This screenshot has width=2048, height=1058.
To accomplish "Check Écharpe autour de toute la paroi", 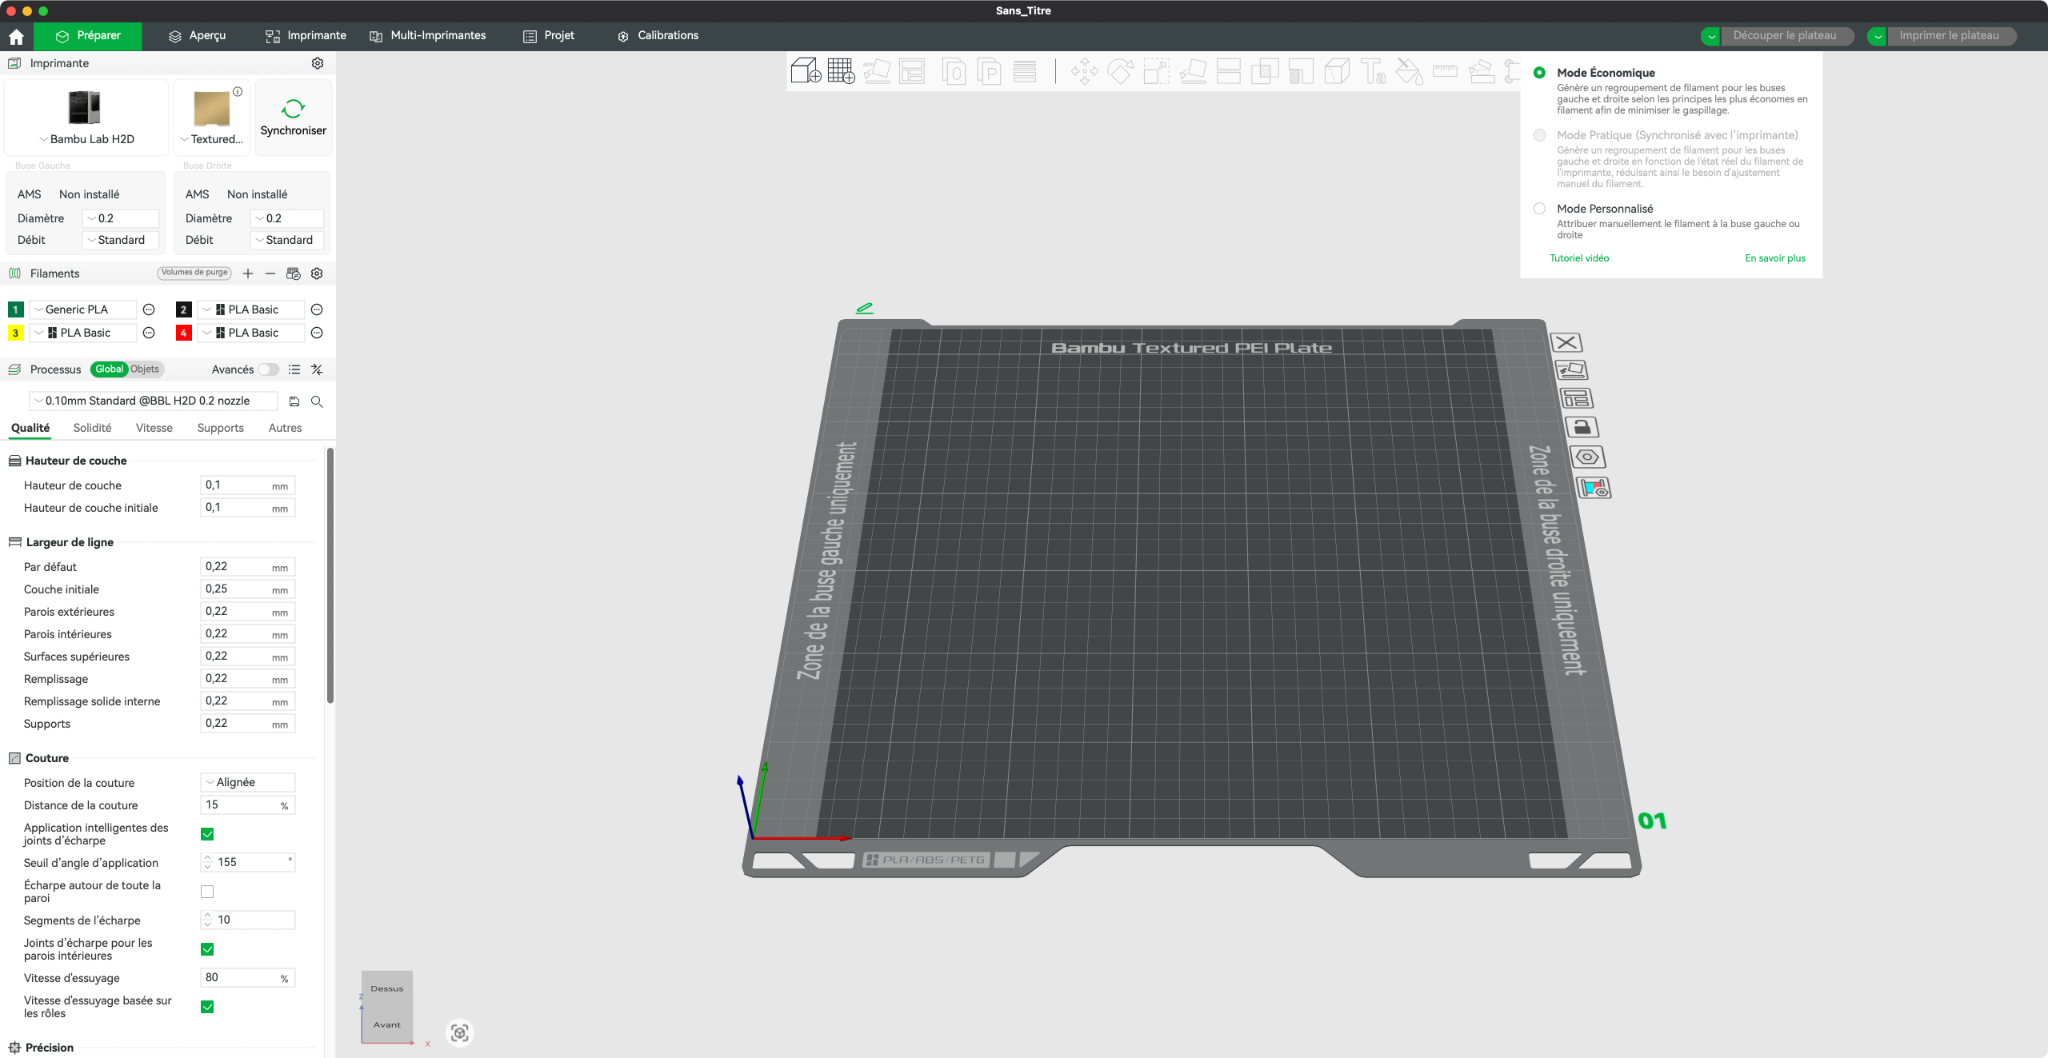I will (207, 891).
